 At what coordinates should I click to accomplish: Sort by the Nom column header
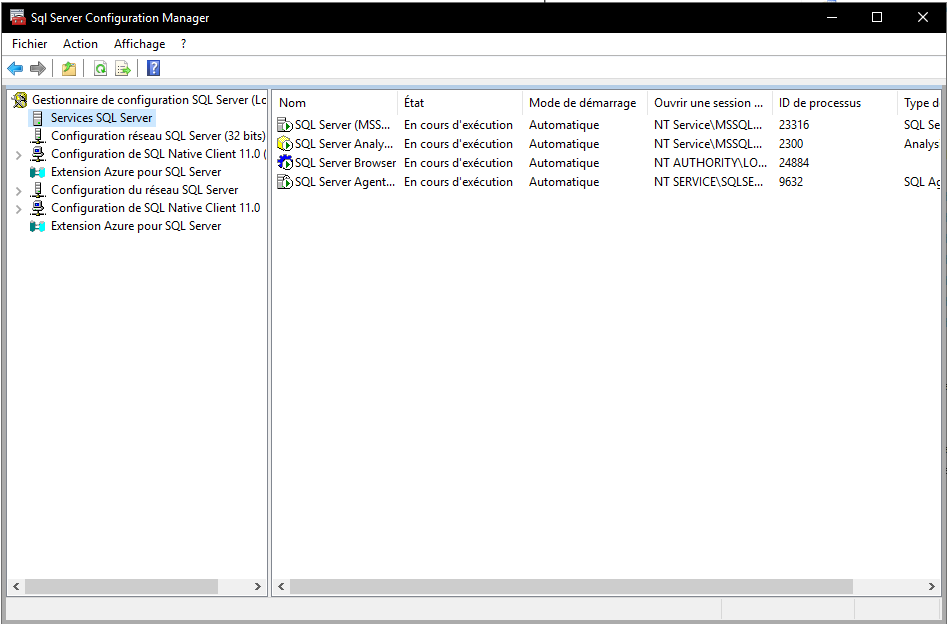335,103
